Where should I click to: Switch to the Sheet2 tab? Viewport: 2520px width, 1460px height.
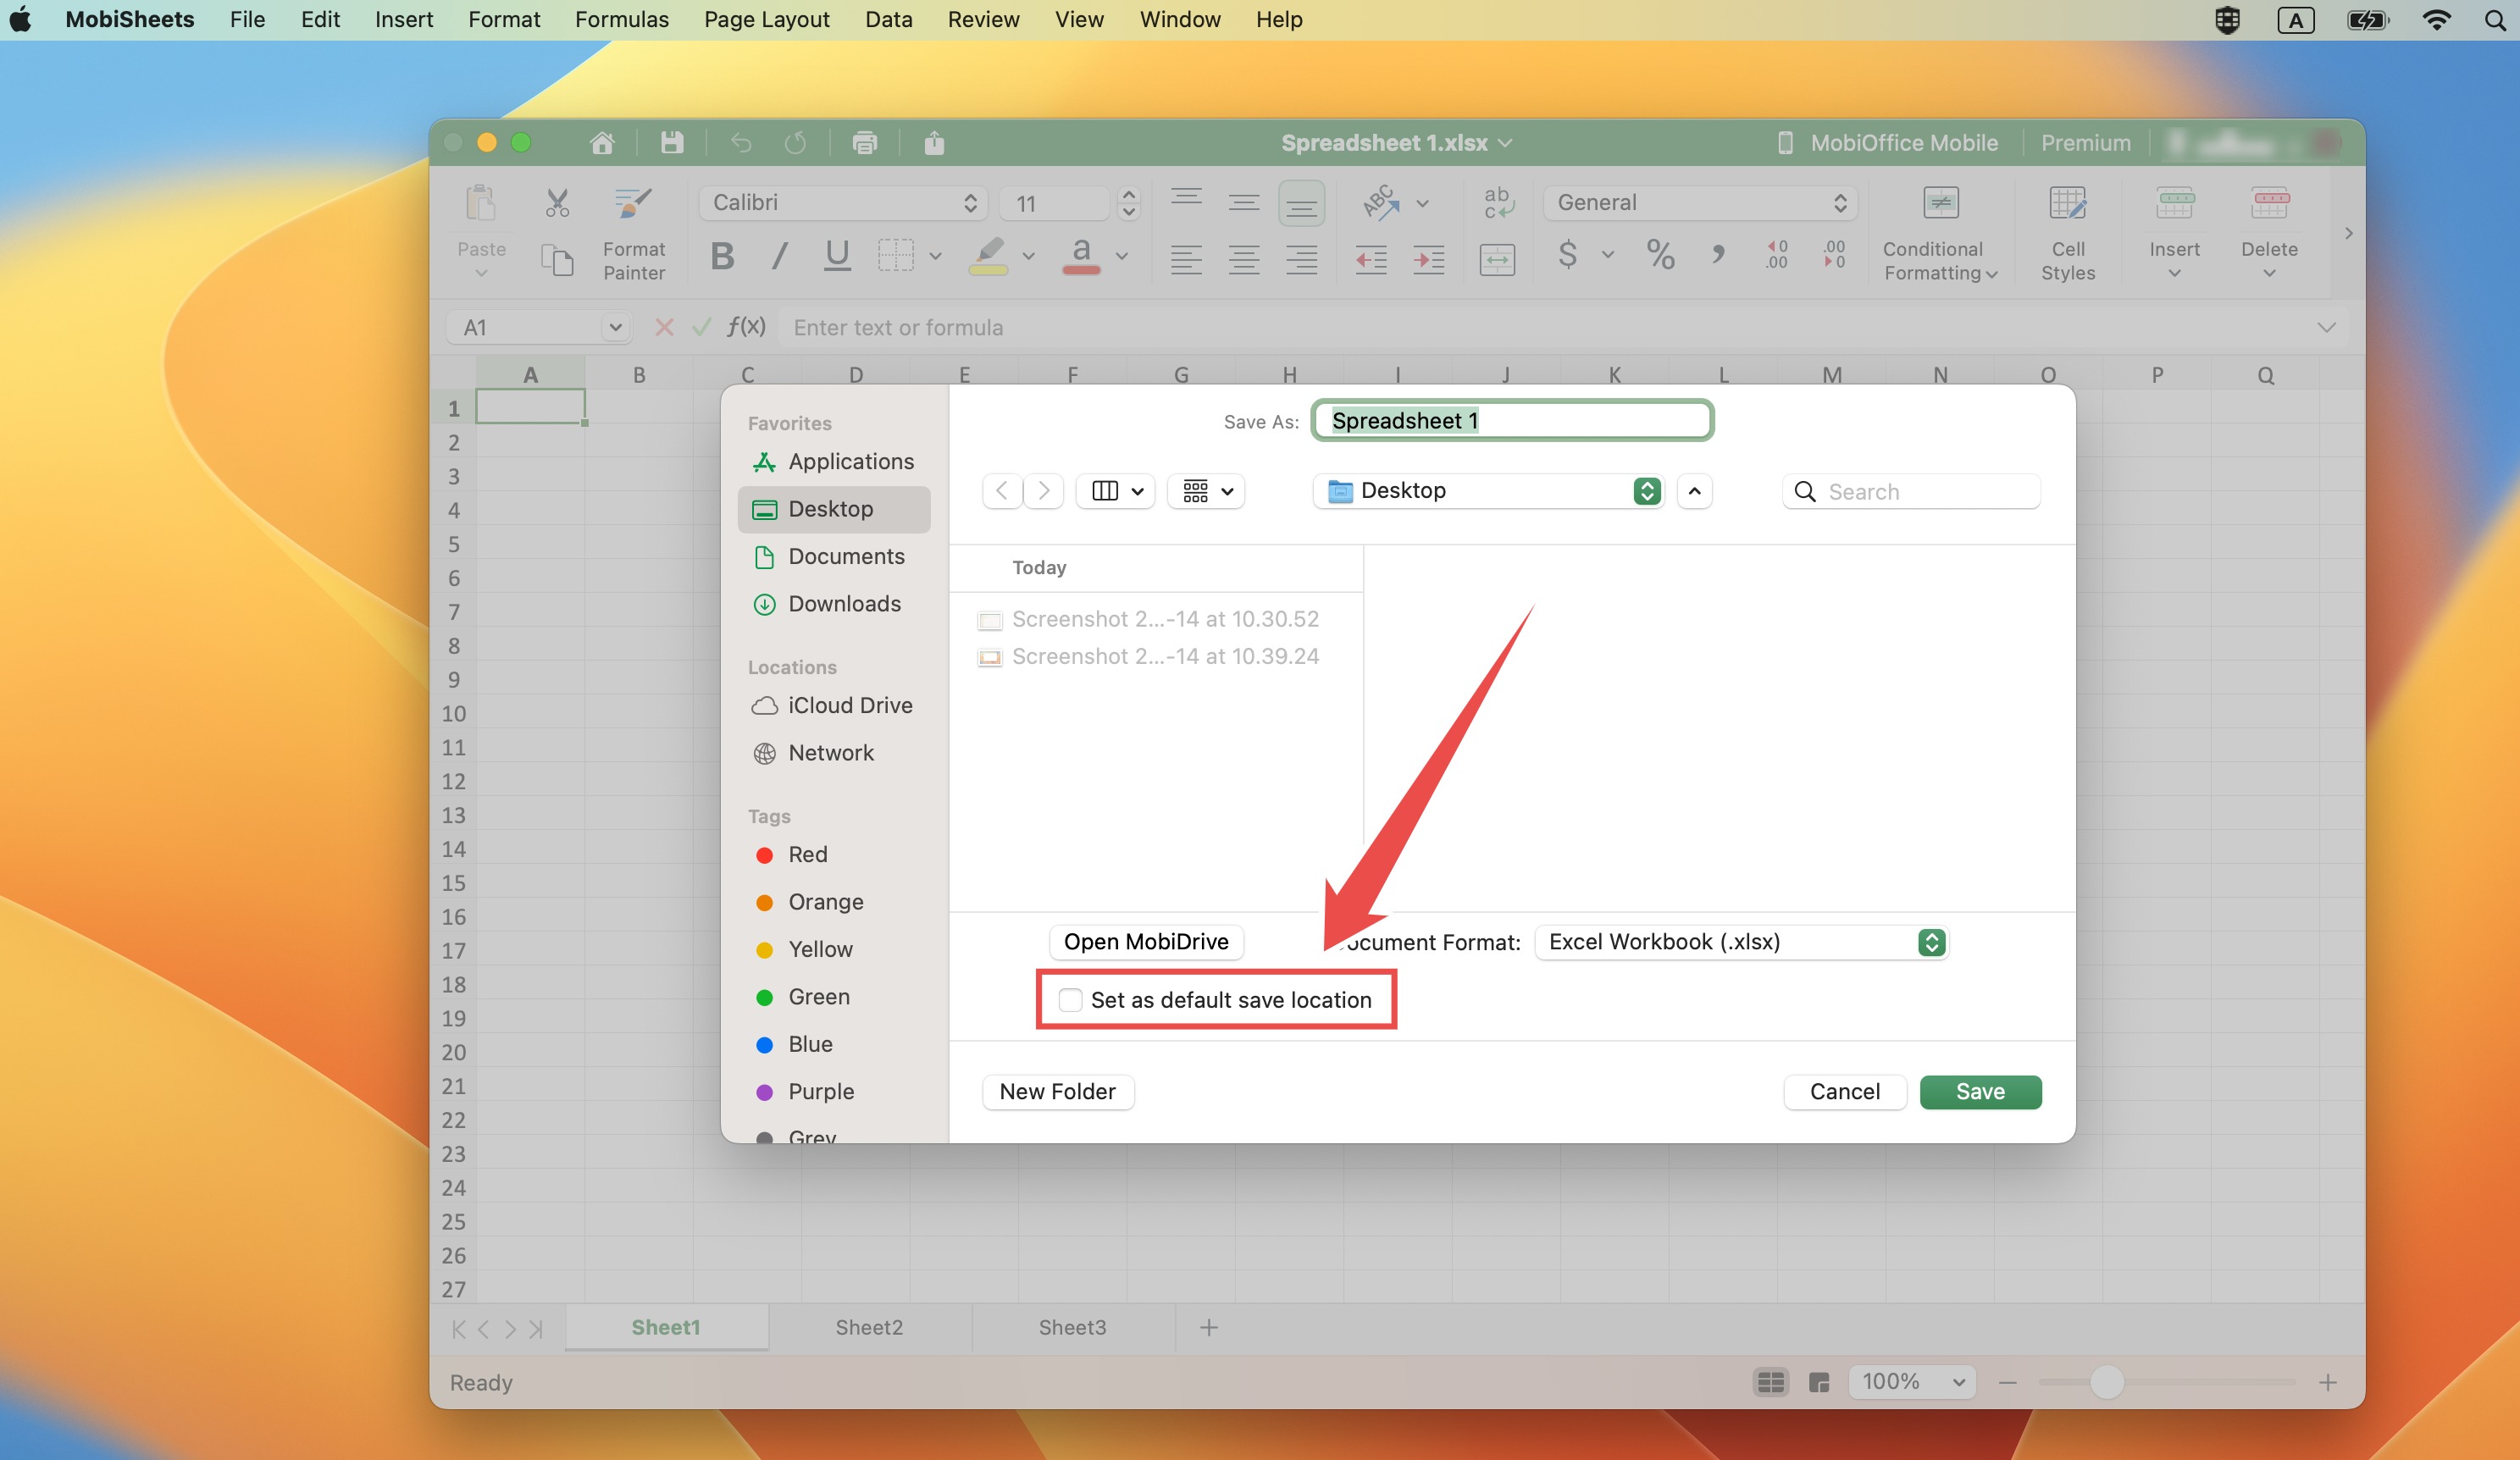(869, 1327)
